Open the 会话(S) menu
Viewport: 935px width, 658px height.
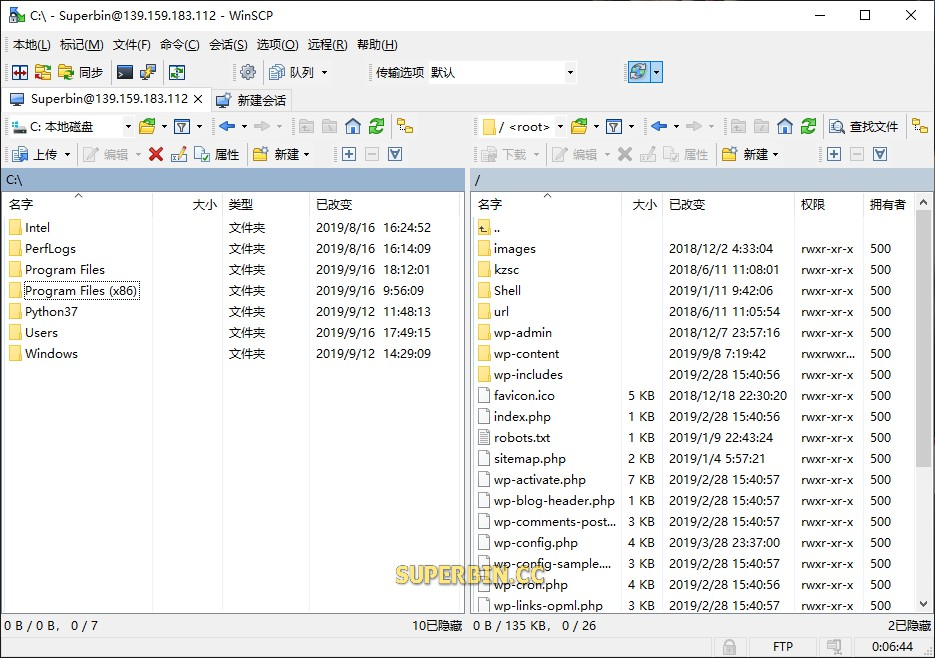(228, 45)
